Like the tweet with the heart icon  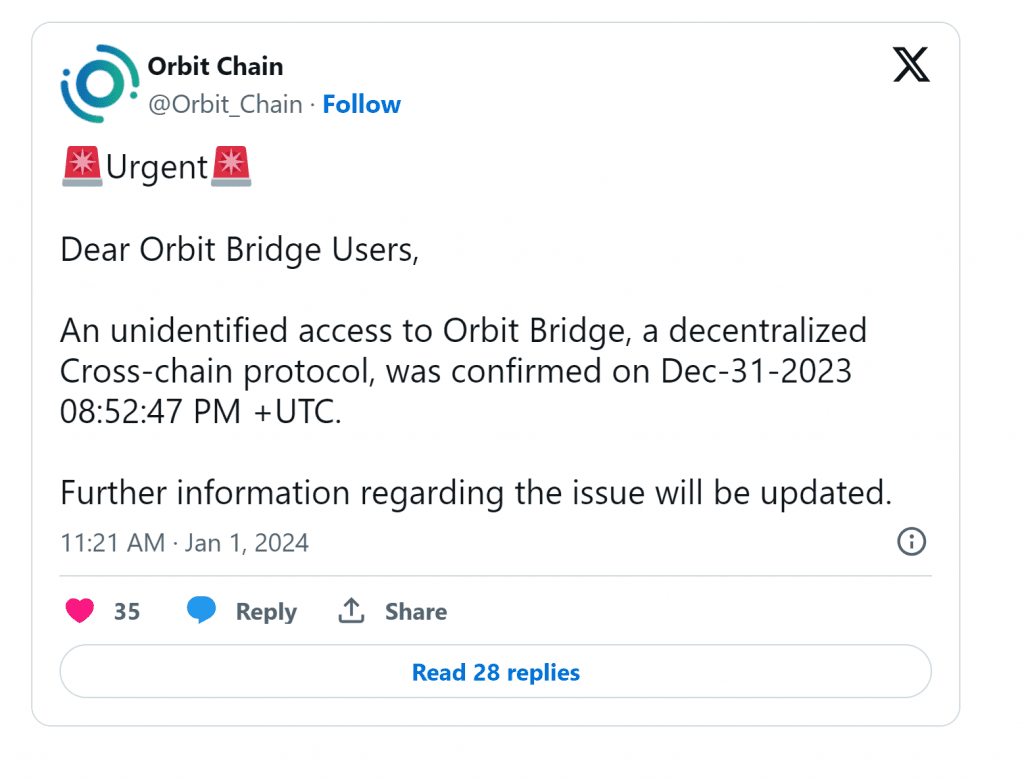(80, 611)
